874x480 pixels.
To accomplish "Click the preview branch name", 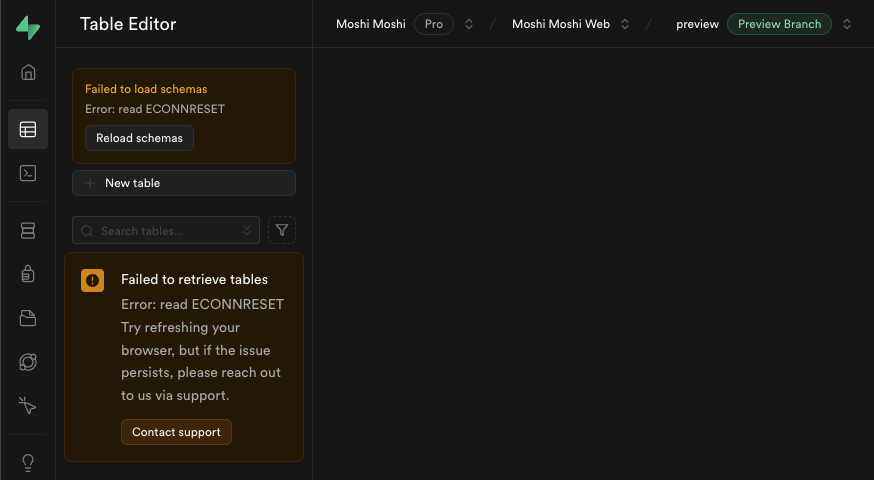I will 697,25.
